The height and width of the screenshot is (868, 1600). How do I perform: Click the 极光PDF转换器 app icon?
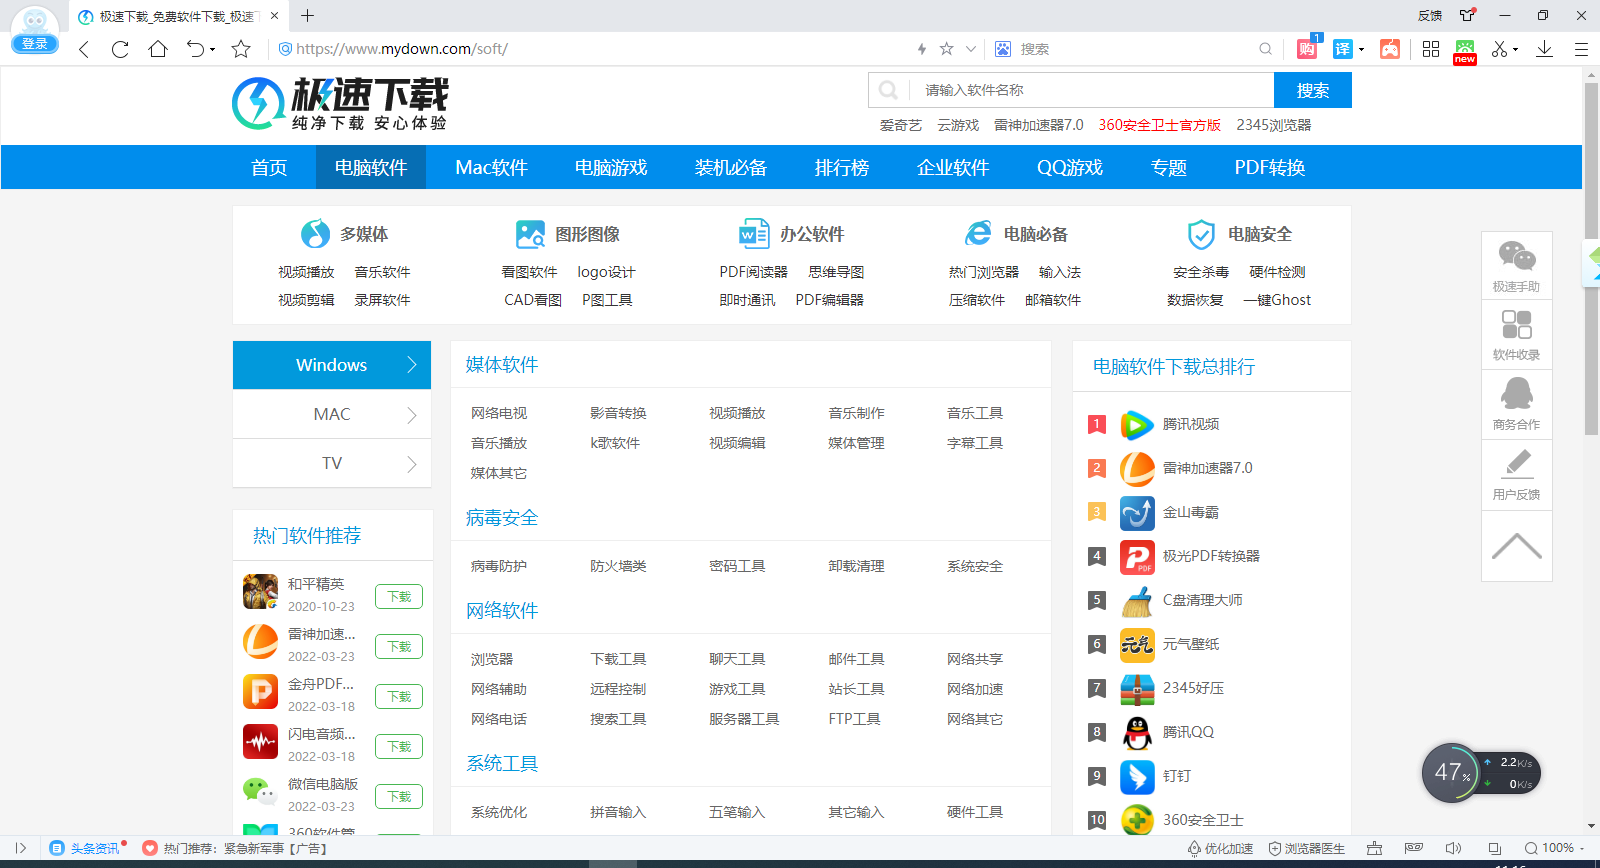(x=1137, y=556)
